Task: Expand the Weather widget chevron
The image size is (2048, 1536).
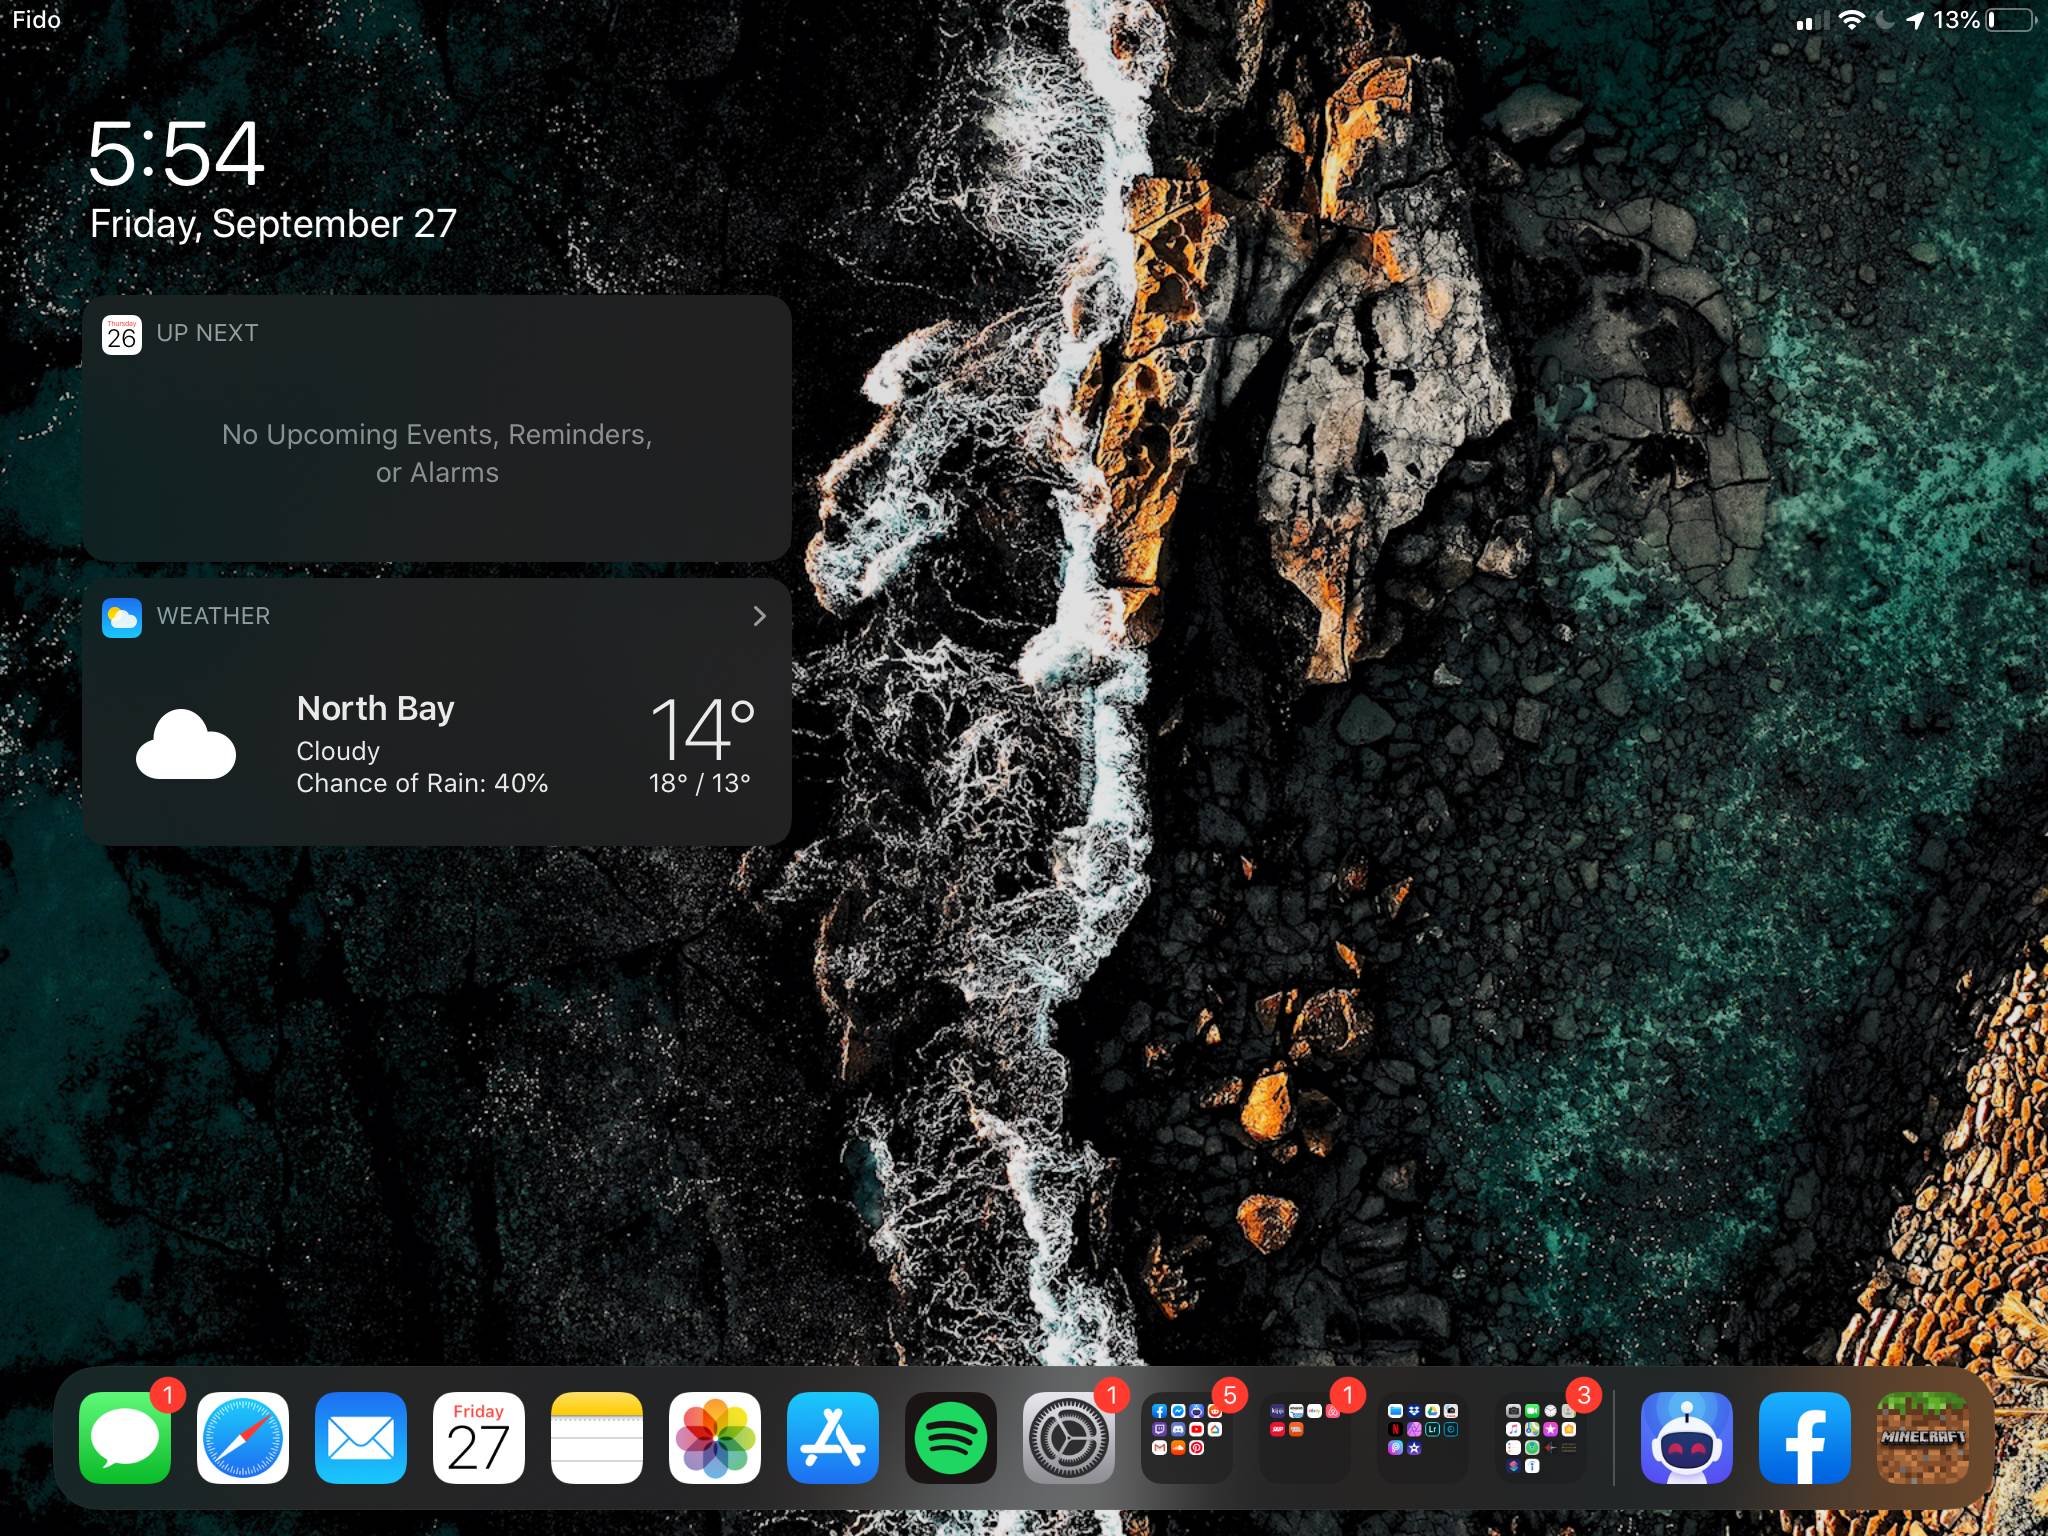Action: coord(759,616)
